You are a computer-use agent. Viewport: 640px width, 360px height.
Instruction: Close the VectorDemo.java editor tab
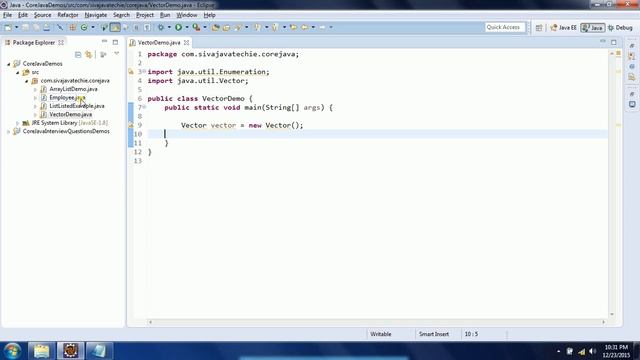pos(187,42)
